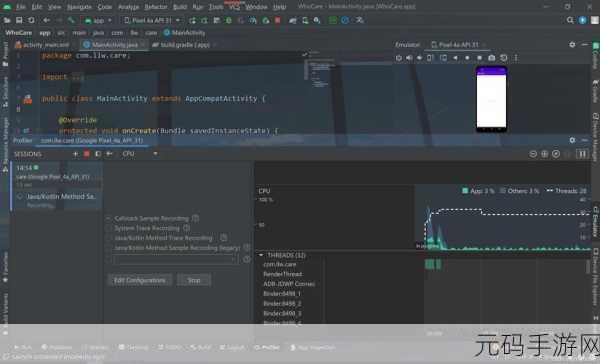
Task: Click the MainActivity breadcrumb item
Action: (184, 33)
